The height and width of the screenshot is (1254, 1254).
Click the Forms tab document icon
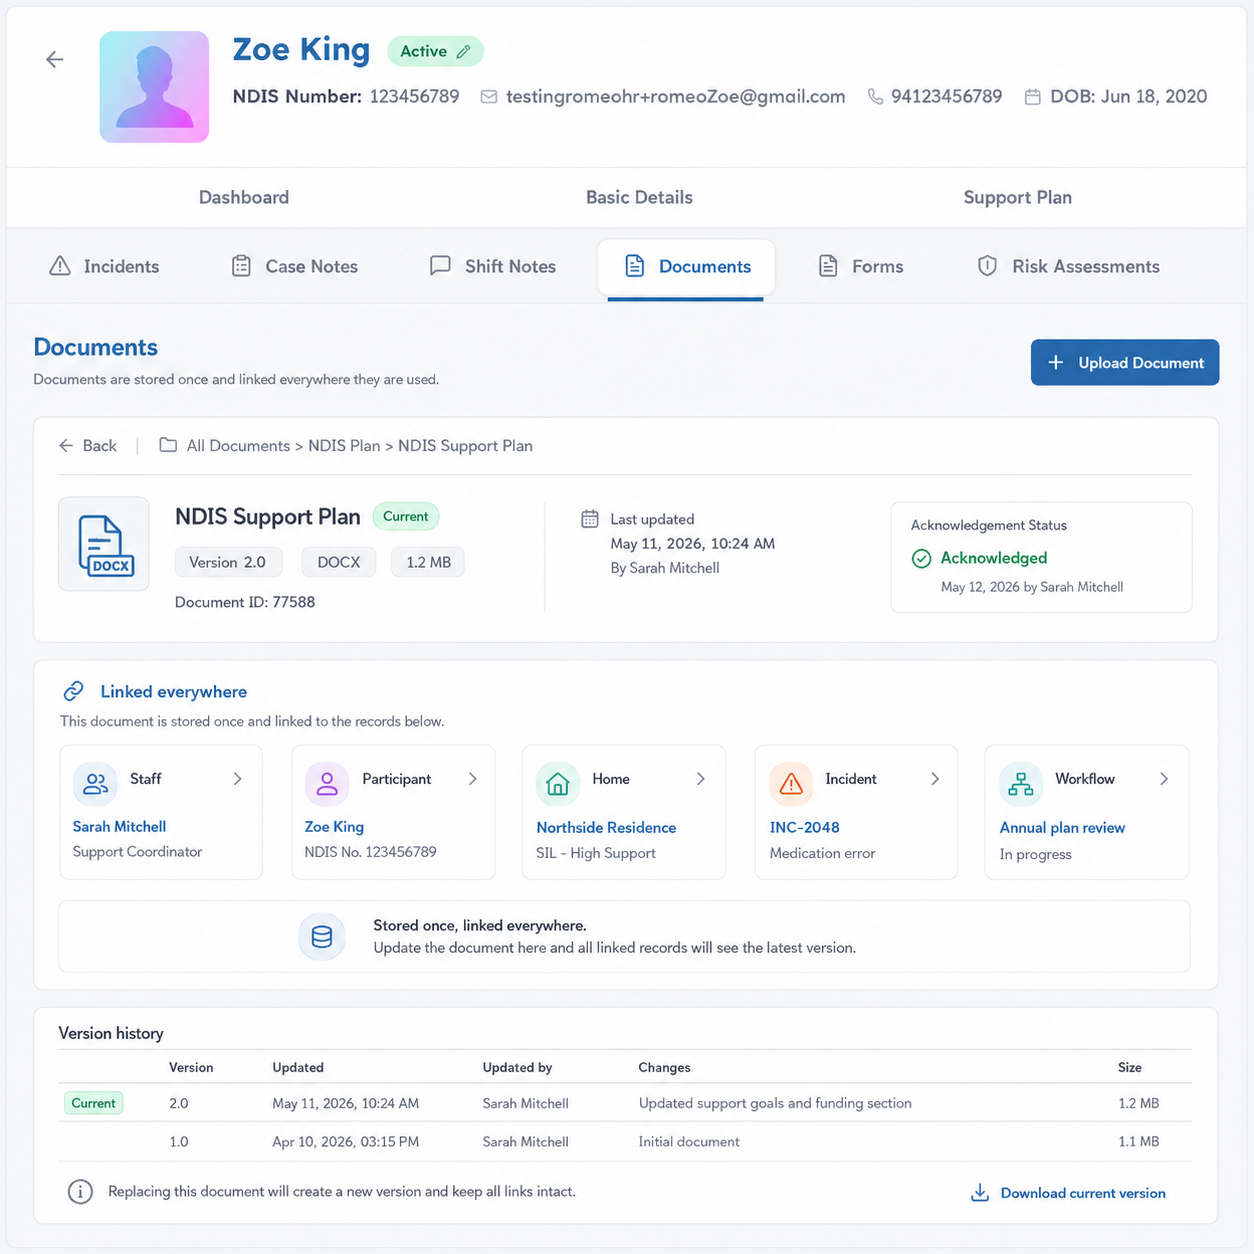828,266
